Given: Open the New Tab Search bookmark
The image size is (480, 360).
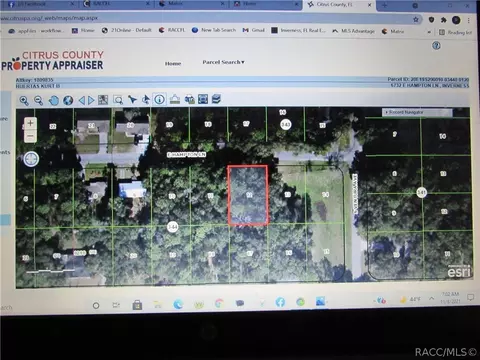Looking at the screenshot, I should click(x=214, y=30).
